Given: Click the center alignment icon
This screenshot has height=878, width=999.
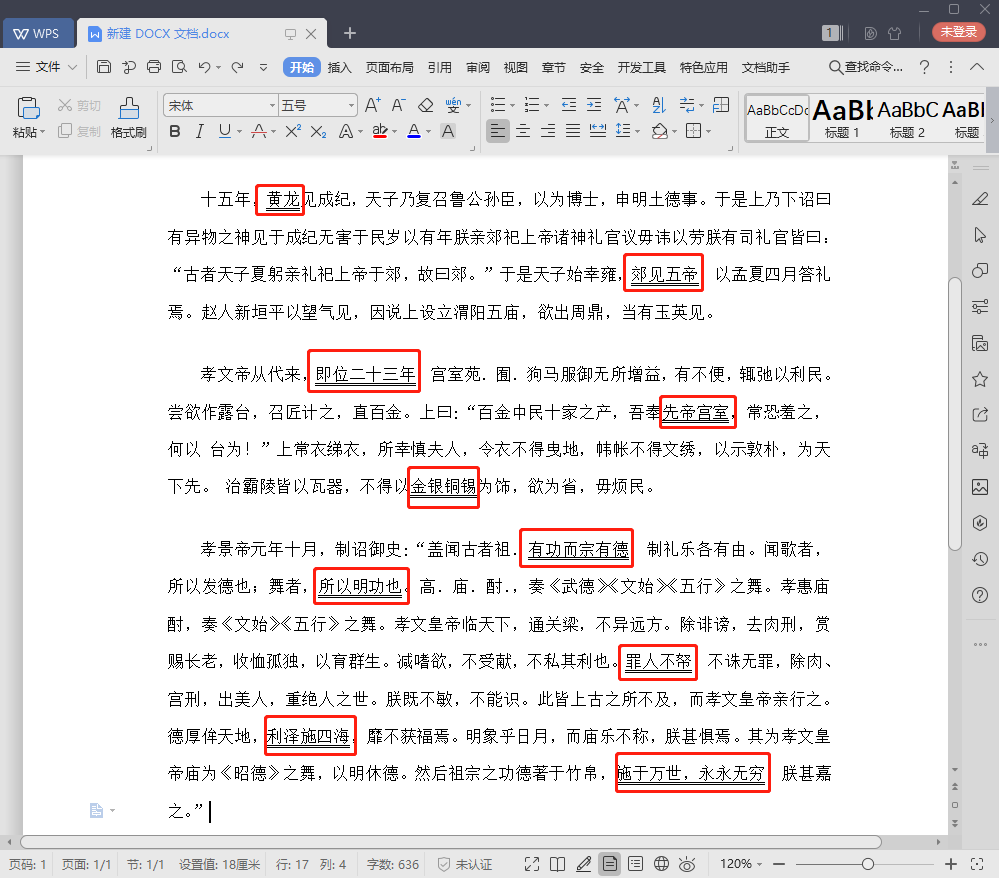Looking at the screenshot, I should [x=523, y=131].
